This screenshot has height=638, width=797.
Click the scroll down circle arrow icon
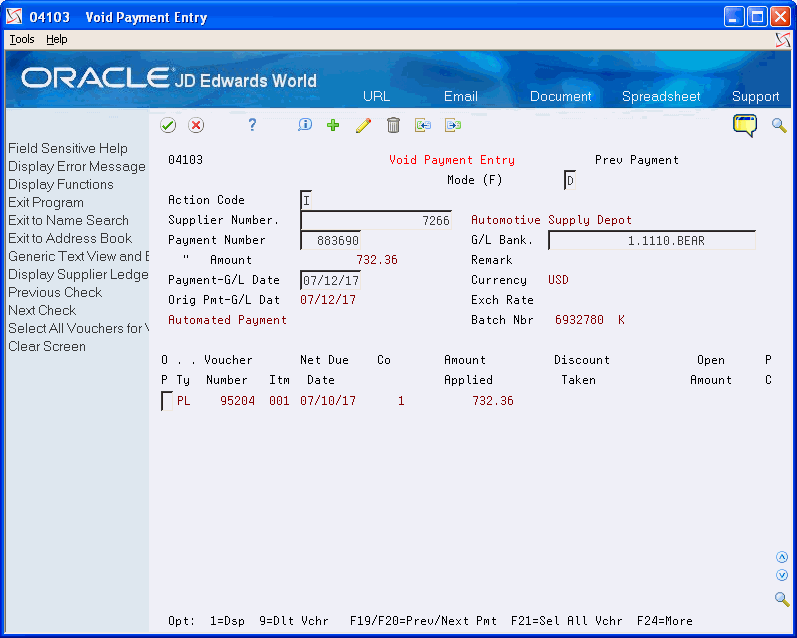click(782, 575)
